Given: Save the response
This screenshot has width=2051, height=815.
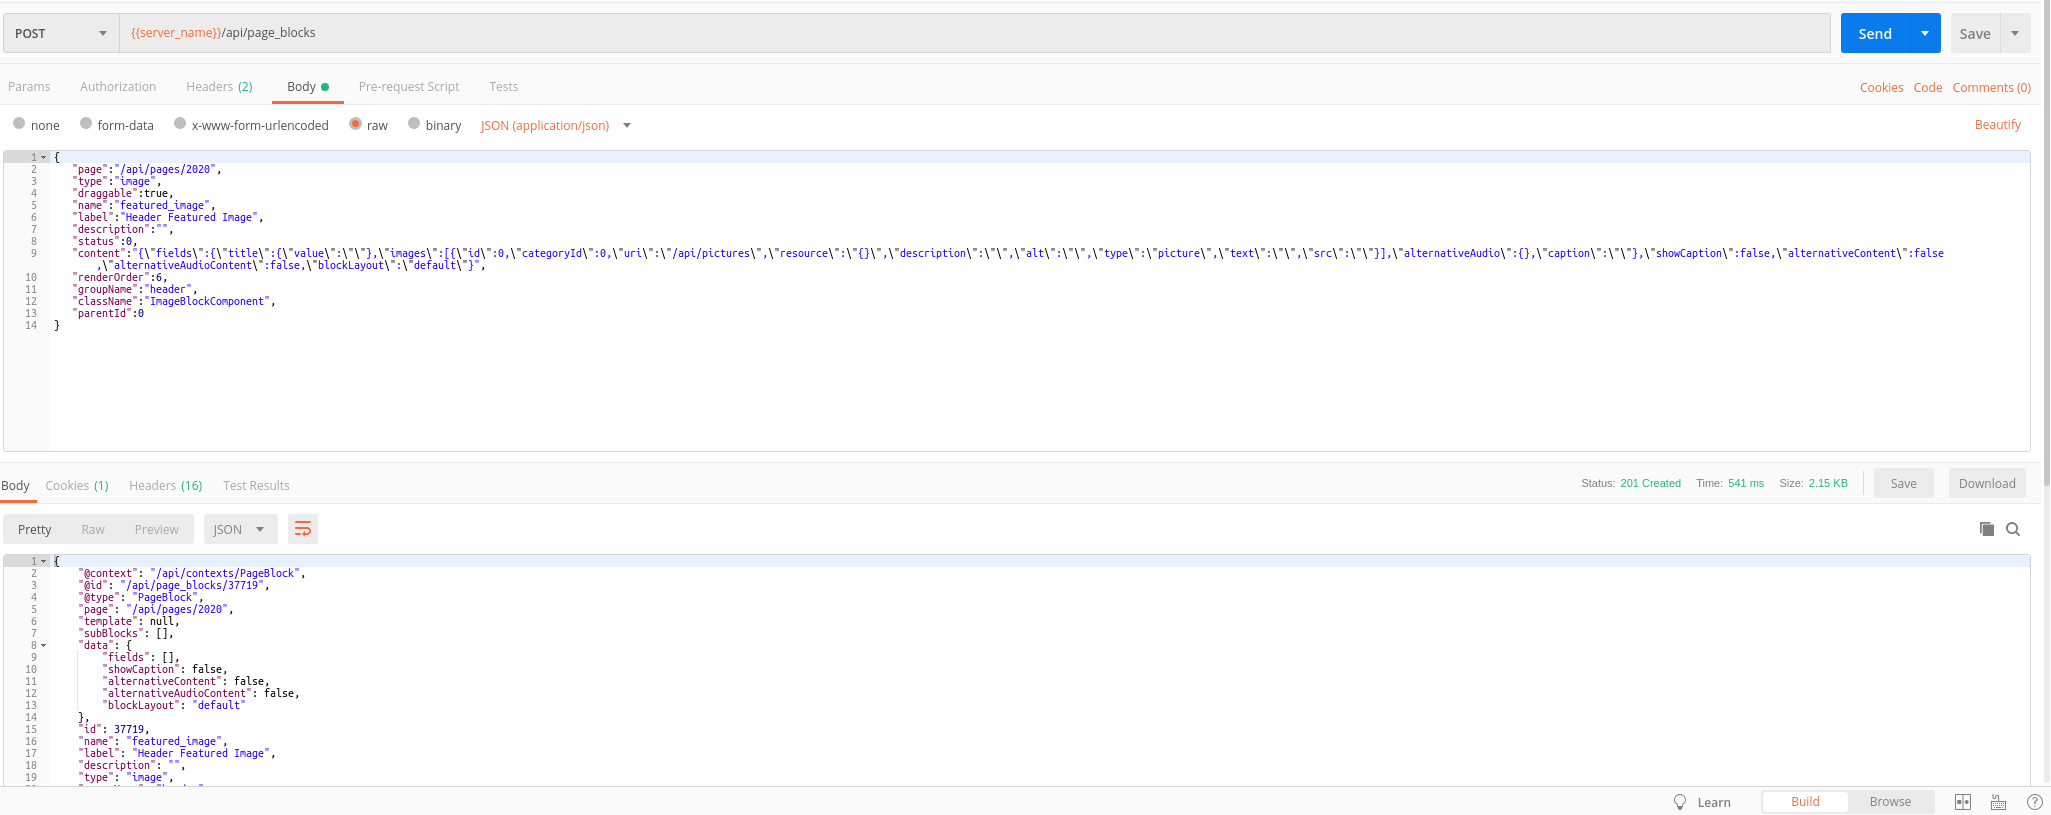Looking at the screenshot, I should (x=1904, y=483).
